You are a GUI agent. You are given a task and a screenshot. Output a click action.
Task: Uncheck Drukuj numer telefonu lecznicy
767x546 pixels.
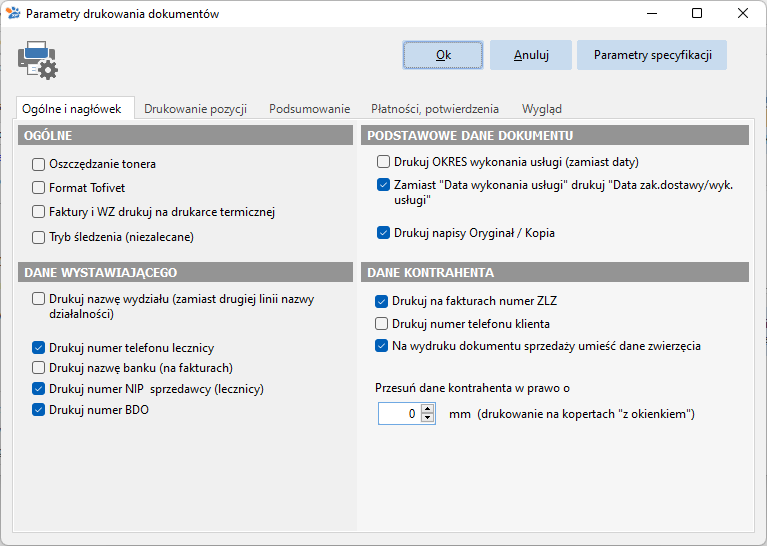tap(38, 348)
